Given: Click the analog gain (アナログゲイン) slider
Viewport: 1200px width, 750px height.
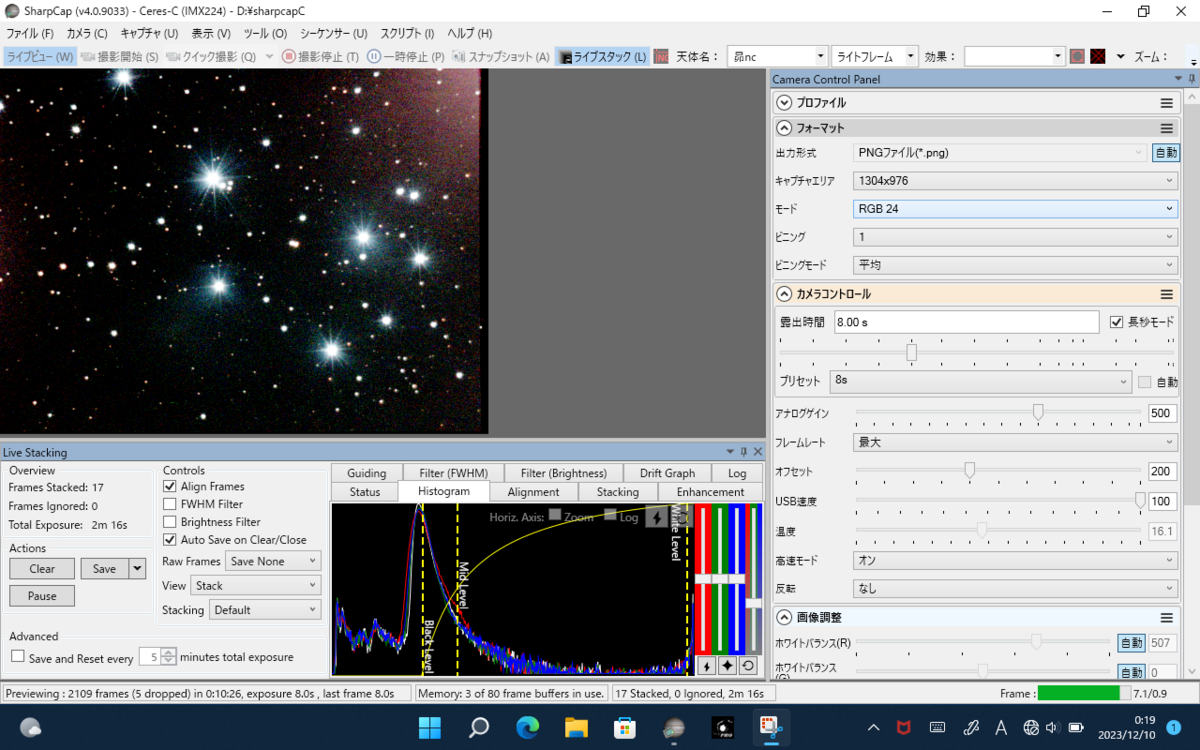Looking at the screenshot, I should tap(1038, 413).
